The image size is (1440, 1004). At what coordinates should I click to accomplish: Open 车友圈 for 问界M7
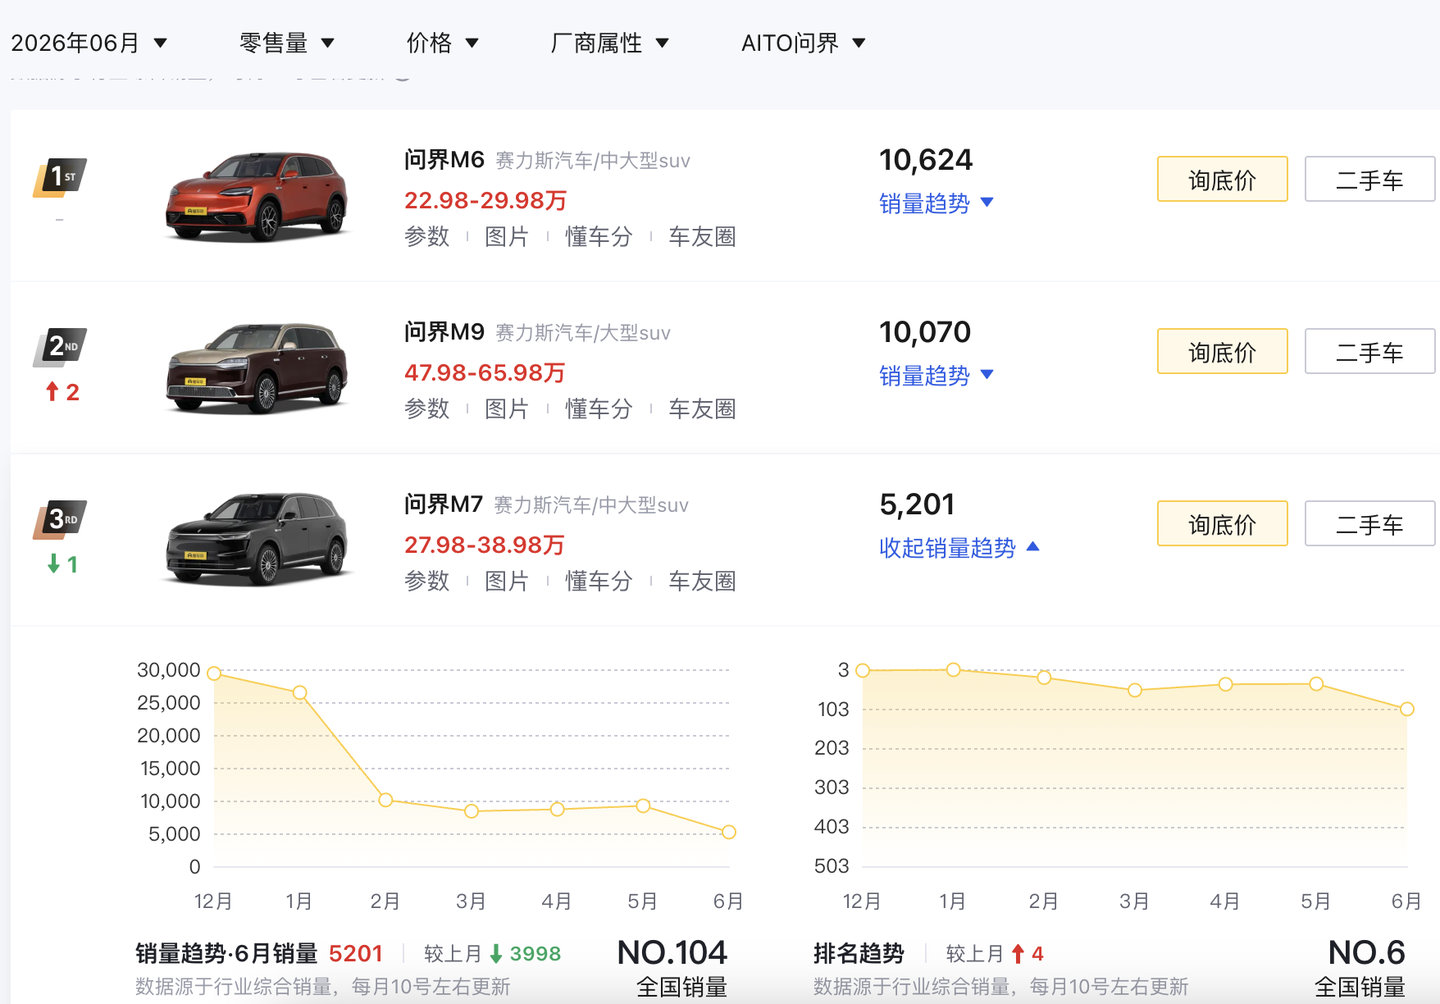702,581
